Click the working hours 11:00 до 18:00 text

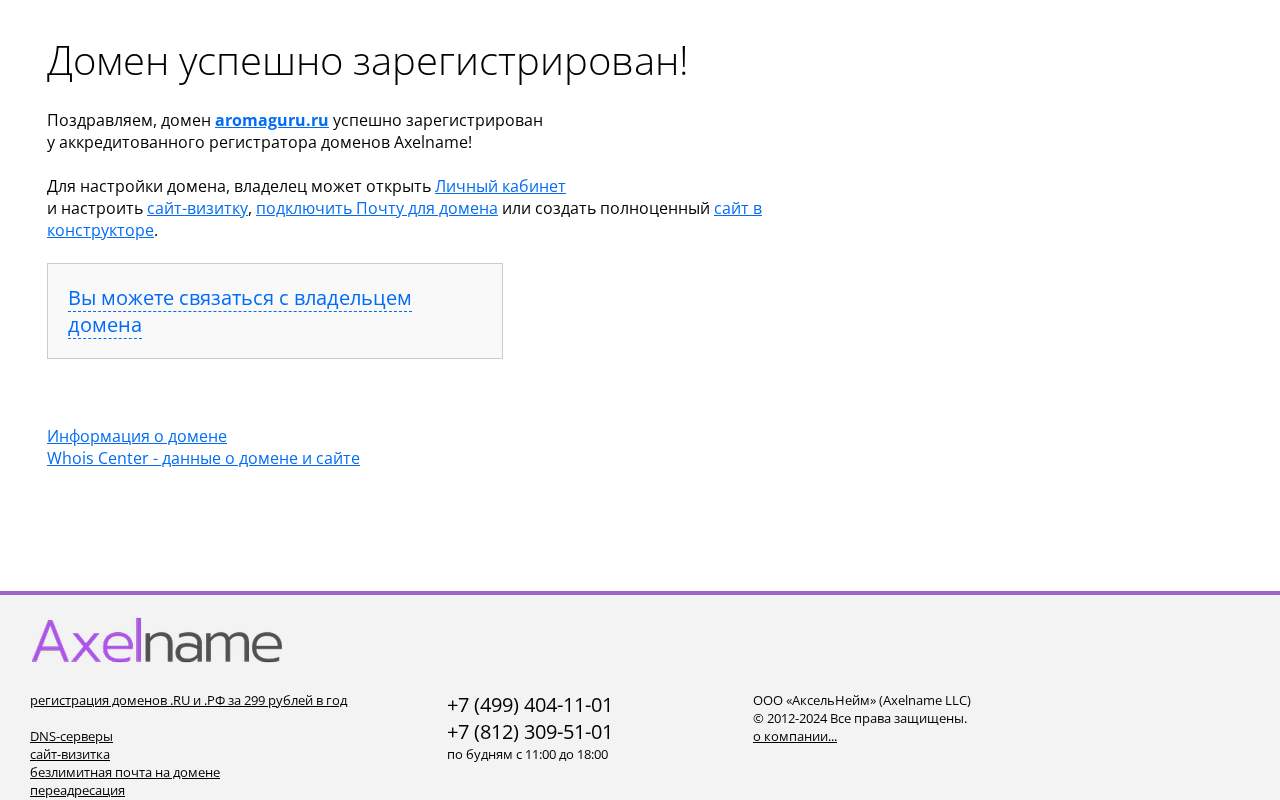tap(527, 754)
